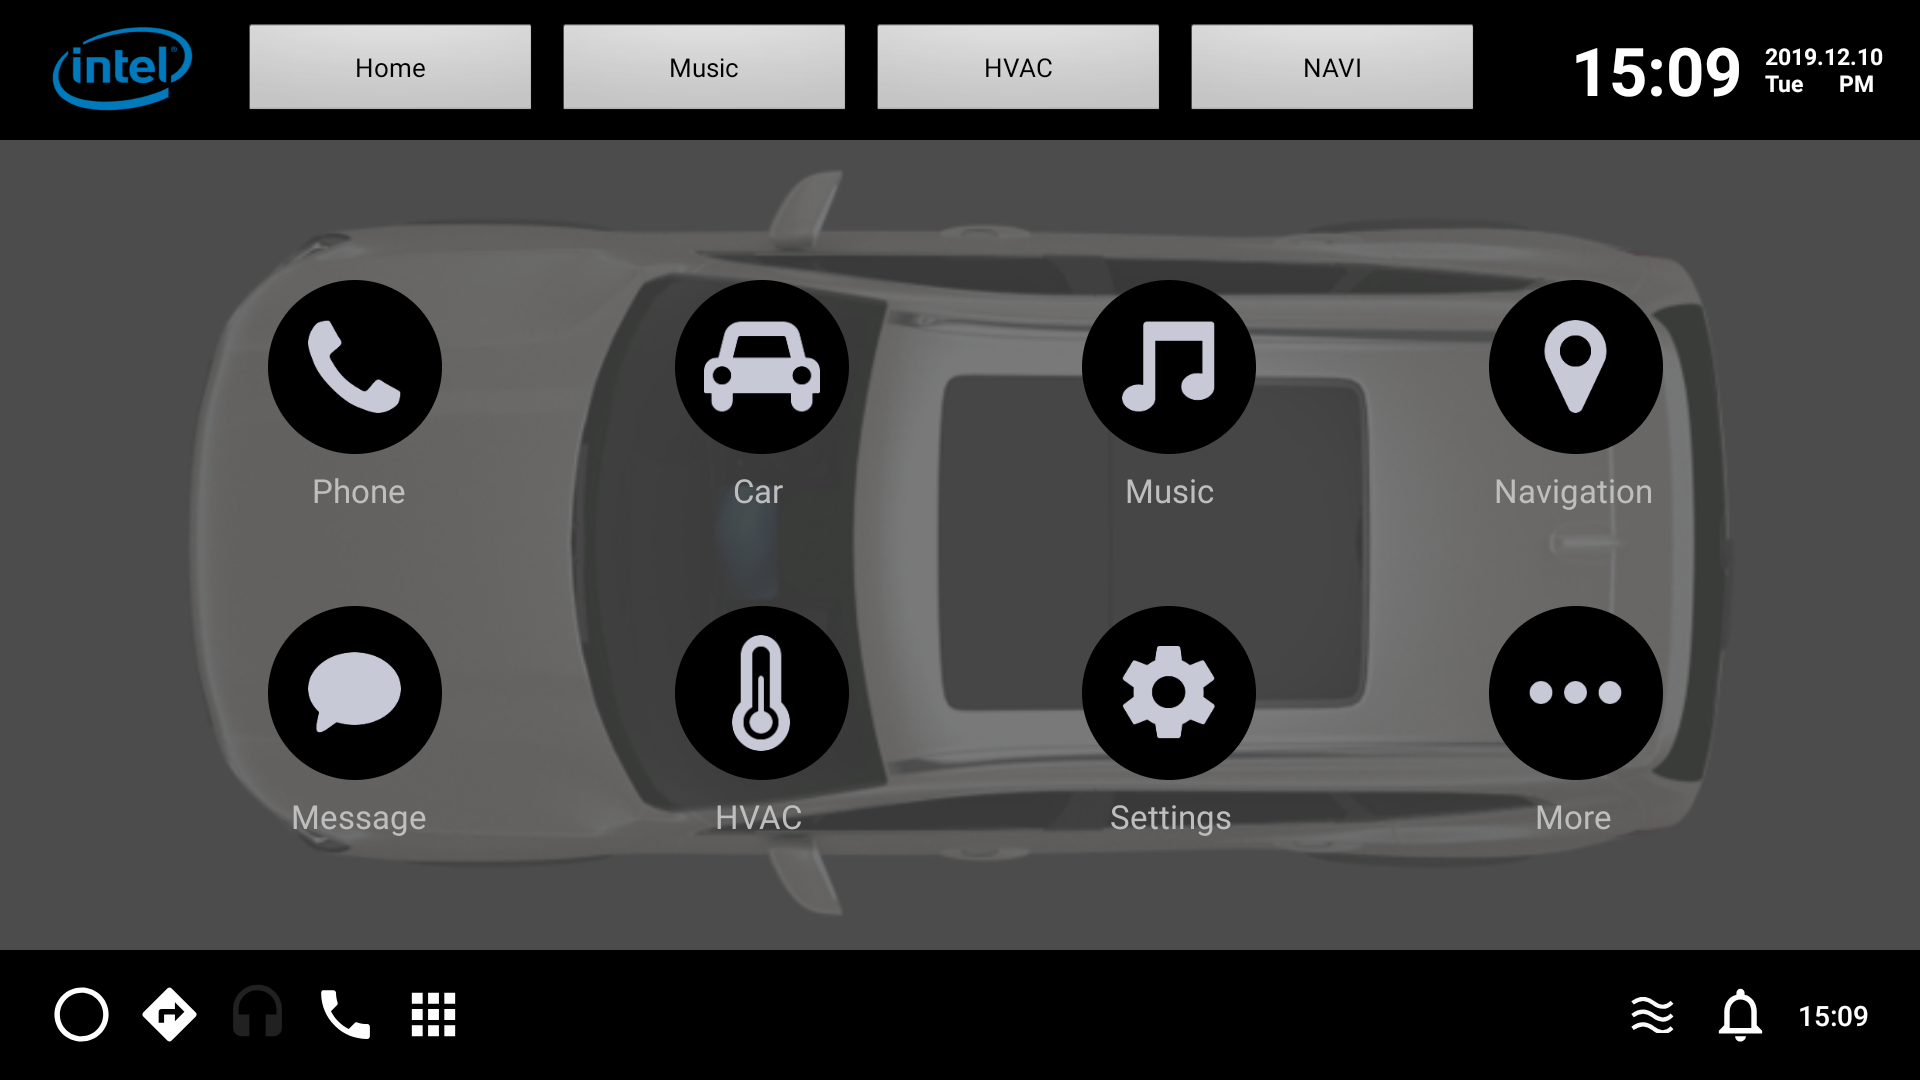Toggle the wave signal indicator
This screenshot has height=1080, width=1920.
[1652, 1014]
